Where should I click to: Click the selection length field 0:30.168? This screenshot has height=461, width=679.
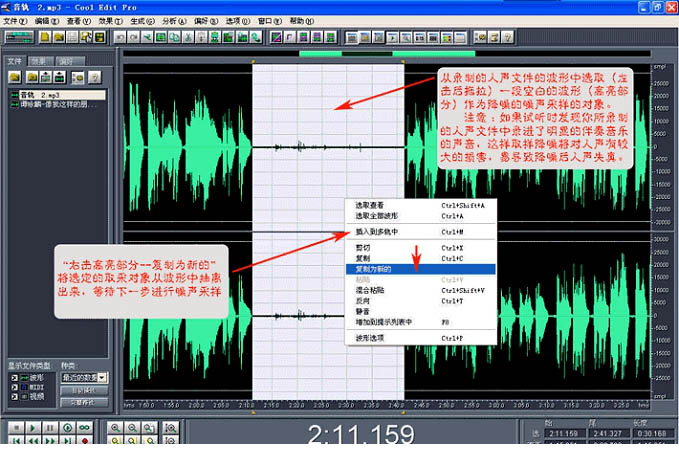[651, 433]
